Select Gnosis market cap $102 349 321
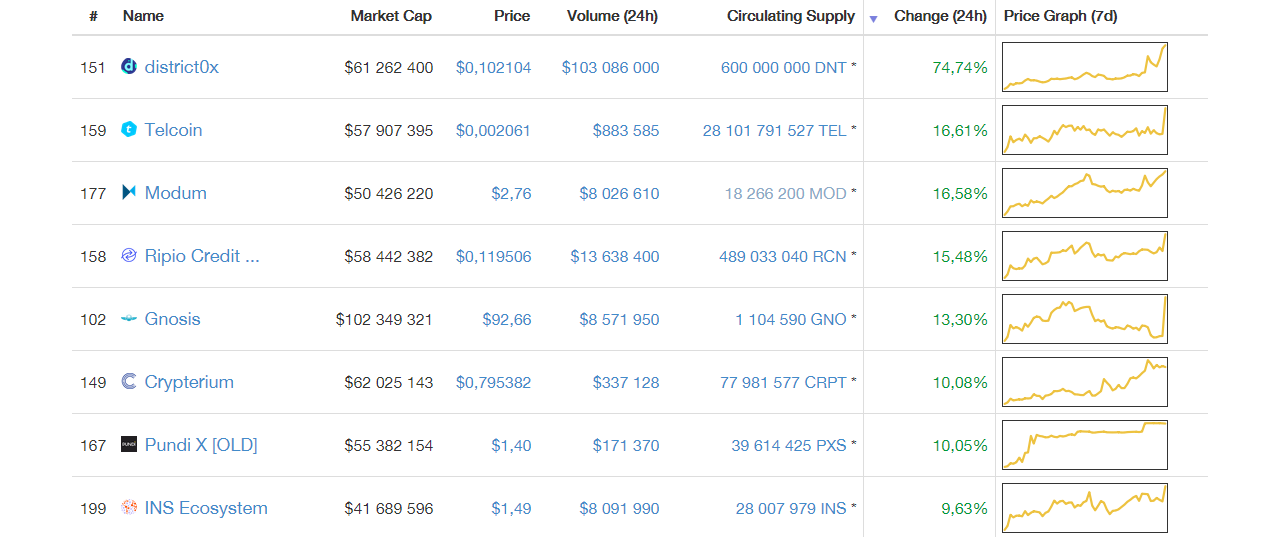 [385, 320]
